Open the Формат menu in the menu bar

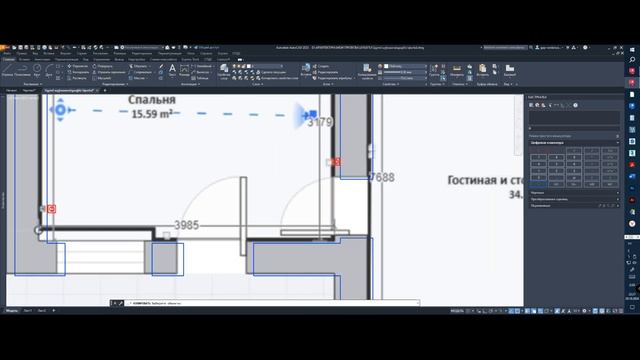point(65,53)
